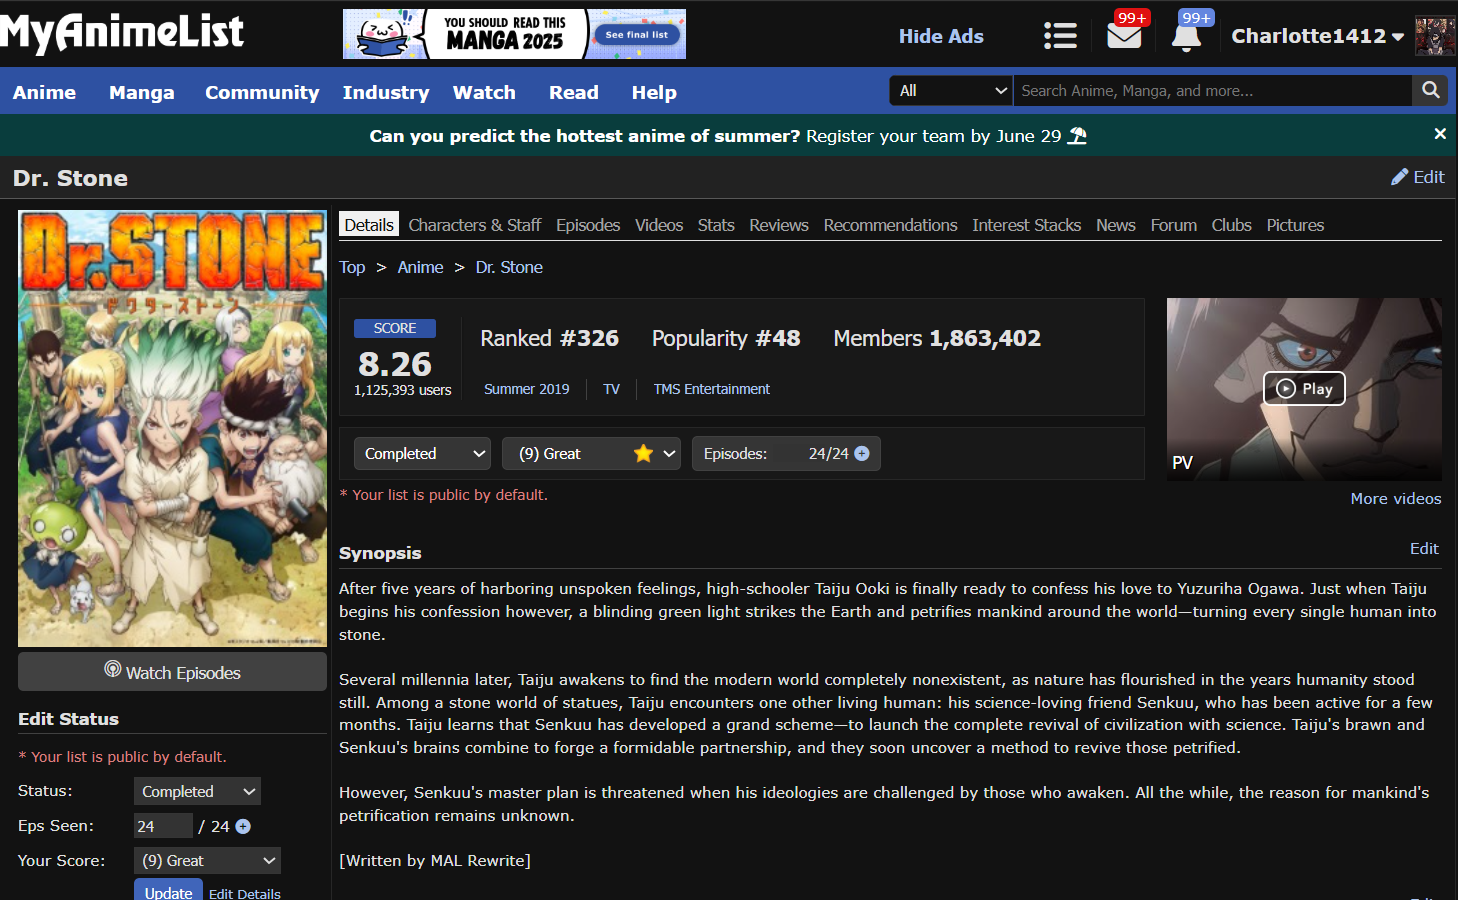Click the Anime breadcrumb link
This screenshot has width=1458, height=900.
coord(420,267)
